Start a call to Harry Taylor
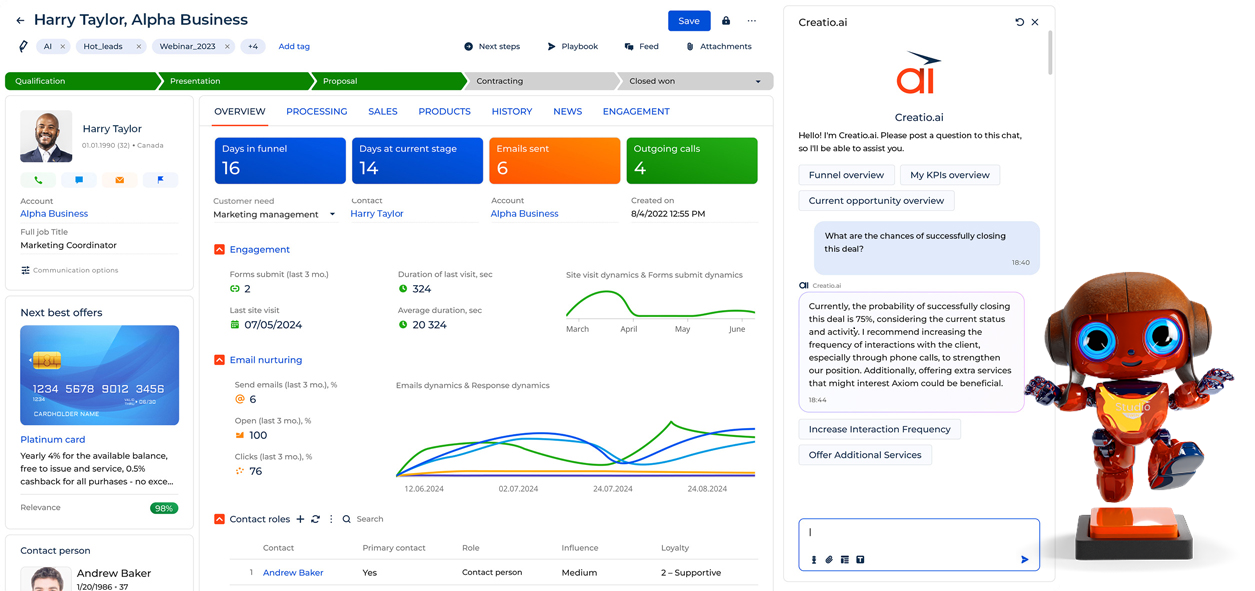 [38, 180]
